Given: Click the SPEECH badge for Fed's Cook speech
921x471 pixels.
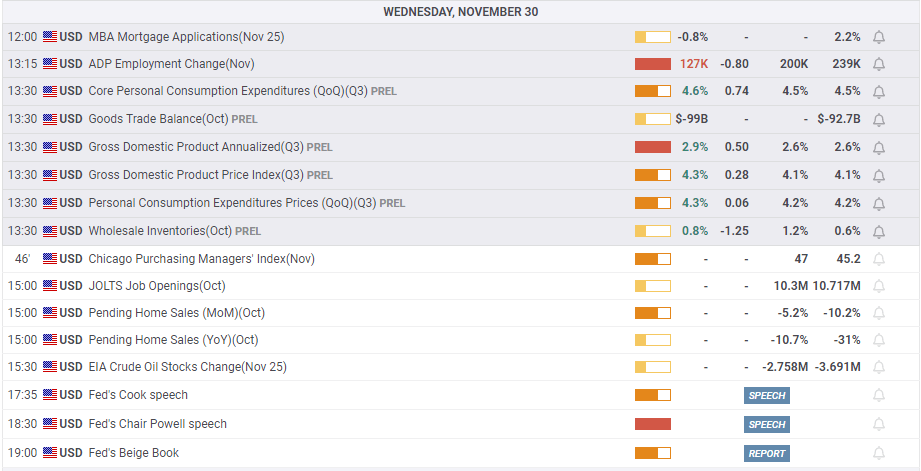Looking at the screenshot, I should point(767,395).
